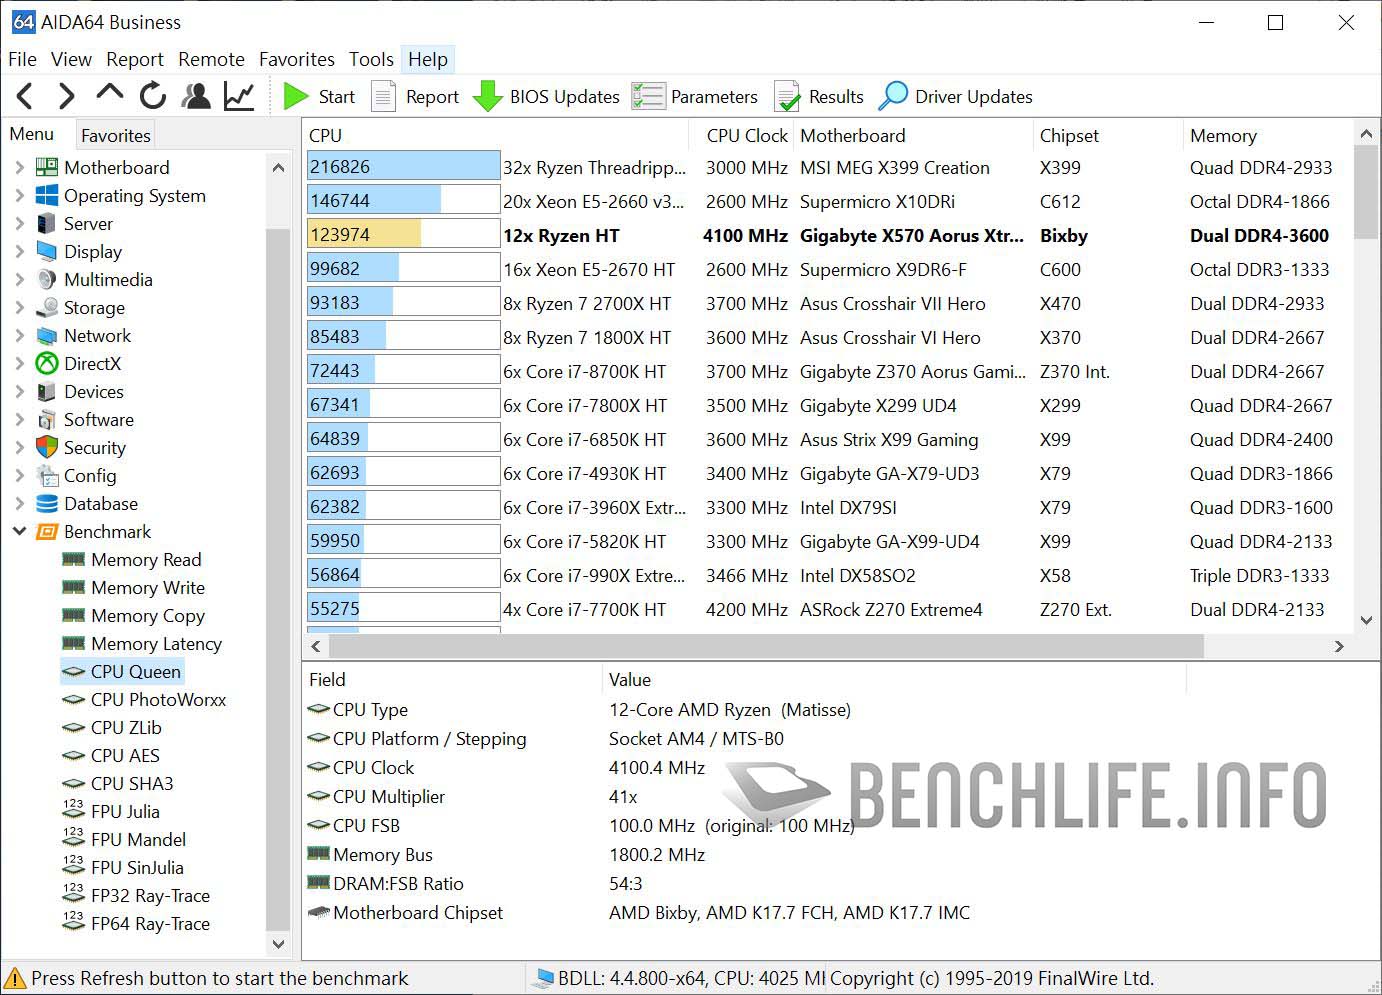Open BIOS Updates from the toolbar
The width and height of the screenshot is (1382, 995).
(546, 97)
